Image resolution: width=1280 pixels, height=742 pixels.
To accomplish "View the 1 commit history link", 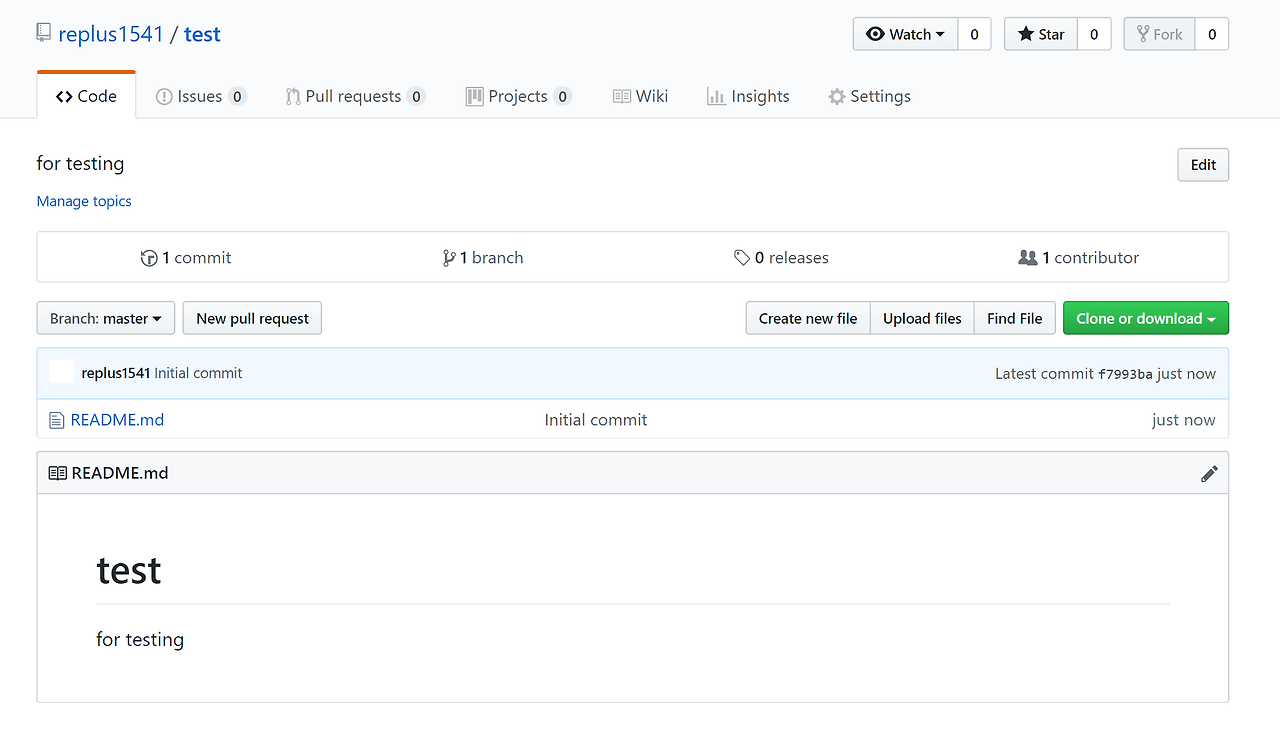I will pyautogui.click(x=186, y=258).
